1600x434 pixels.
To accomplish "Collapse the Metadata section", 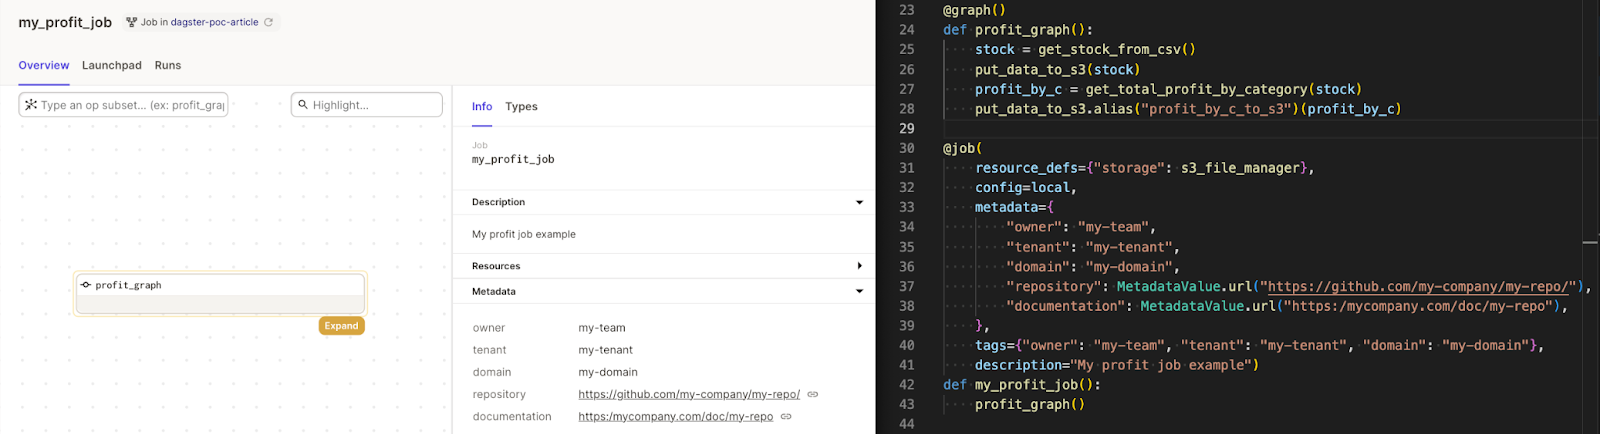I will [859, 292].
